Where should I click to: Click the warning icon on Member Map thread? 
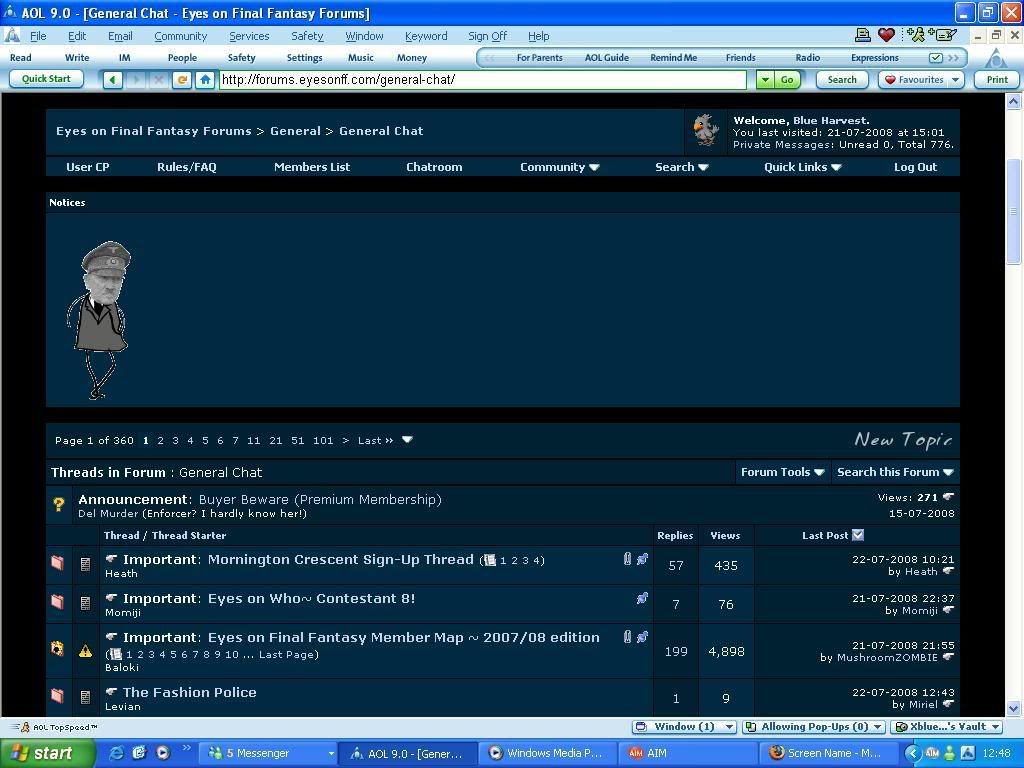pyautogui.click(x=86, y=650)
